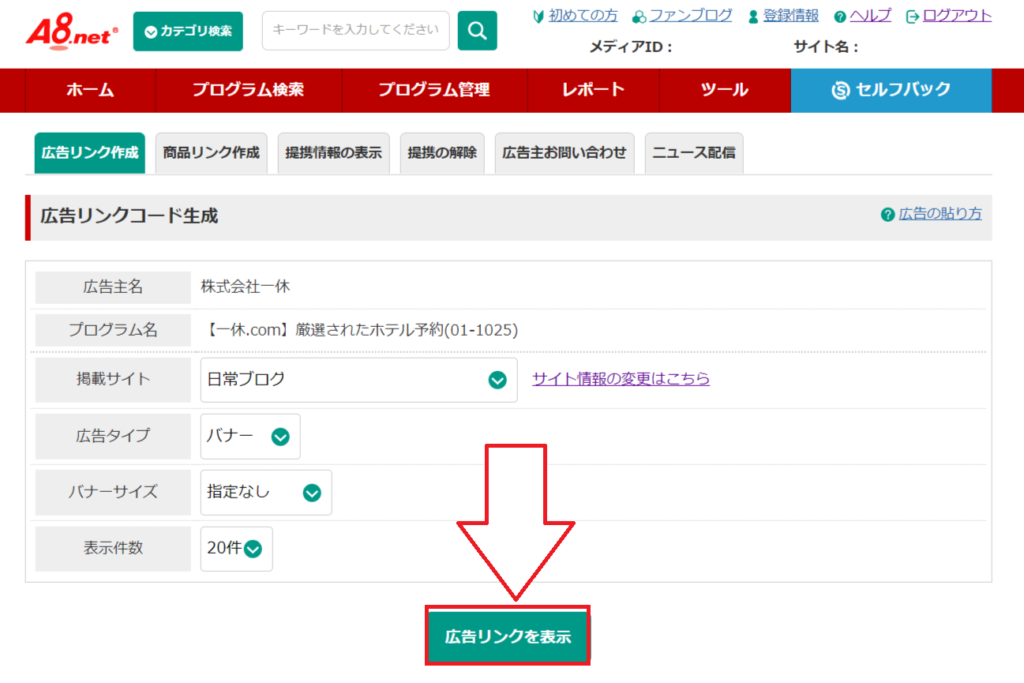Click the beginner leaf icon beside 初めての方

tap(538, 16)
